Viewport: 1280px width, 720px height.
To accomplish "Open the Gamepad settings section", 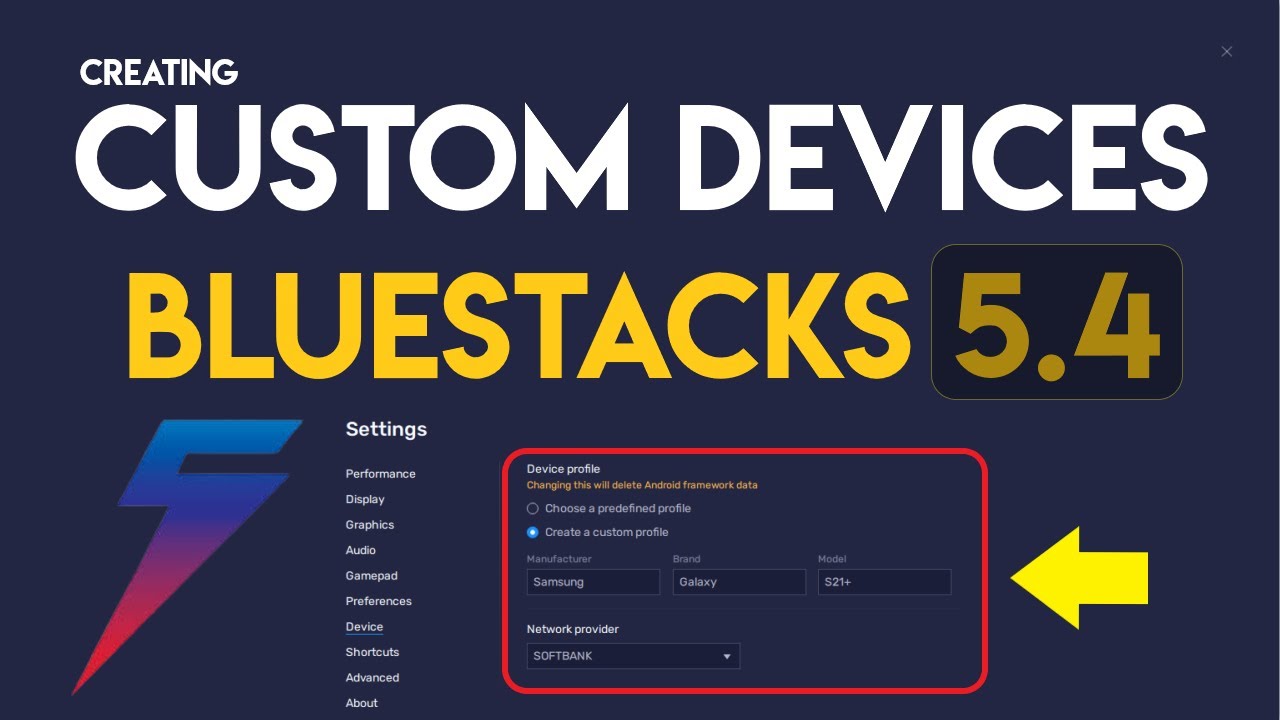I will click(x=371, y=576).
